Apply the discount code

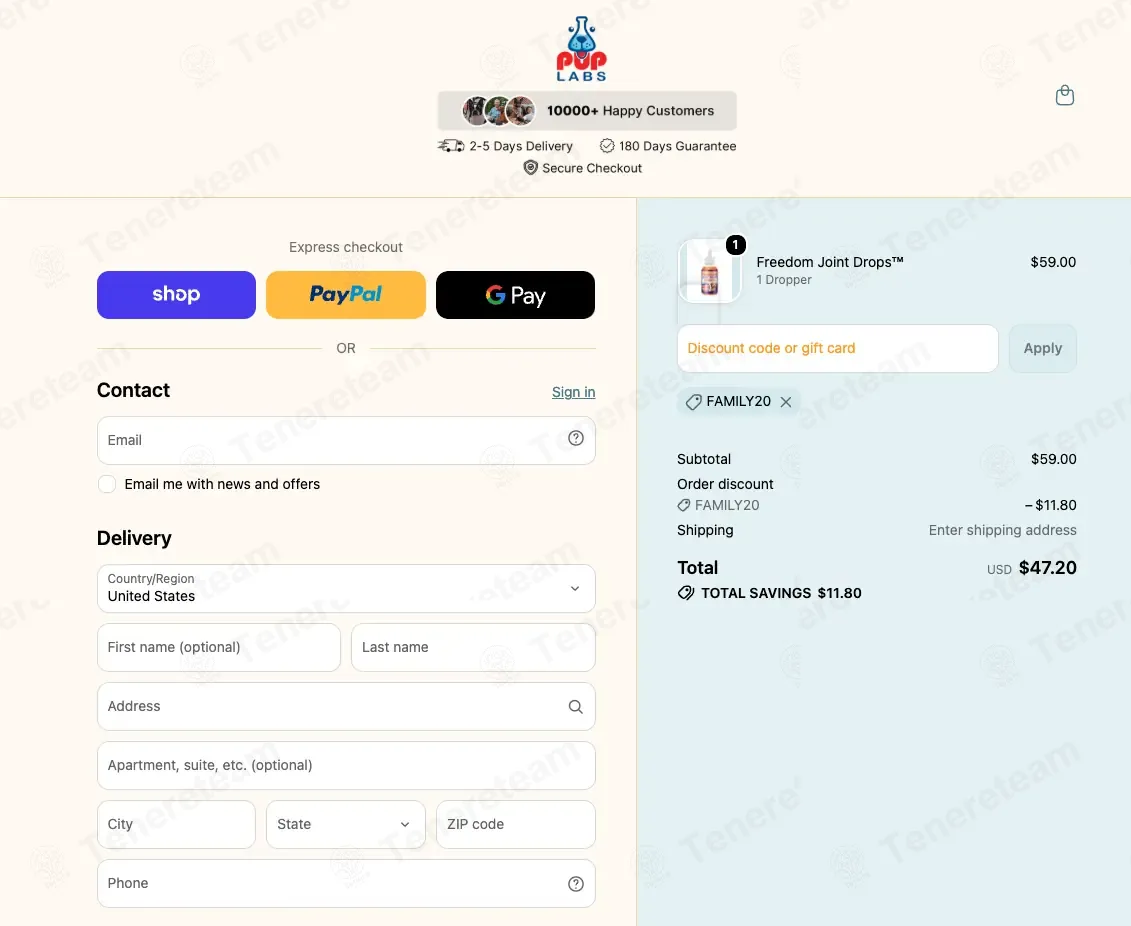click(1043, 348)
